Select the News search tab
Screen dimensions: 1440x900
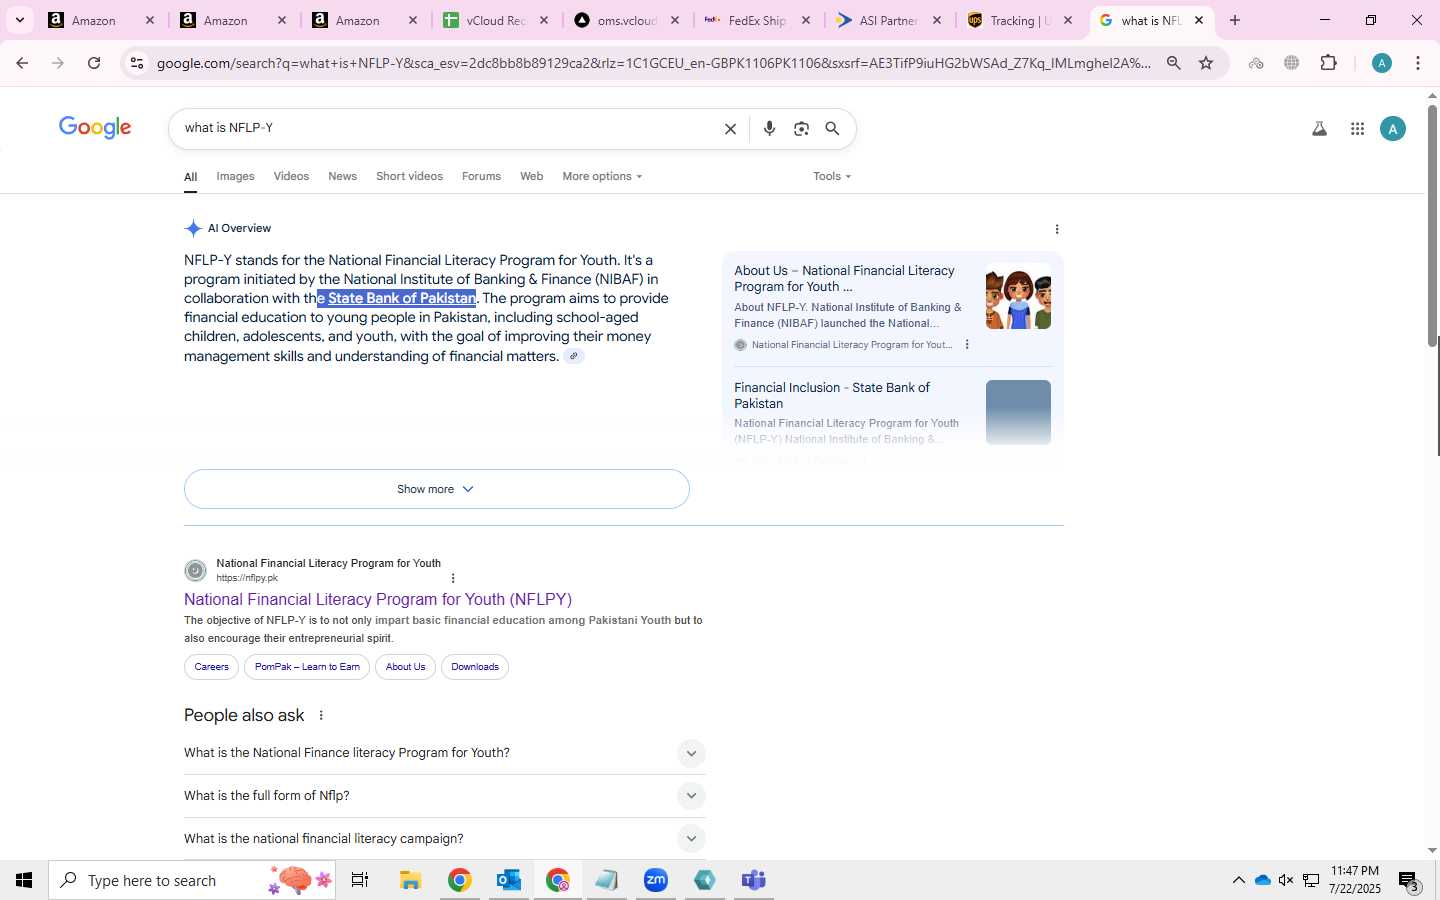coord(342,176)
